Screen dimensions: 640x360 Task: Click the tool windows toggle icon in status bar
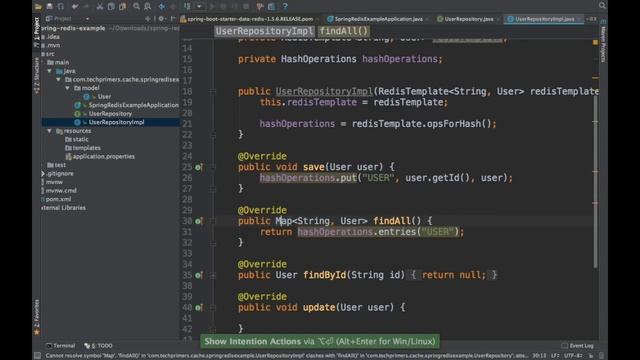pos(38,356)
